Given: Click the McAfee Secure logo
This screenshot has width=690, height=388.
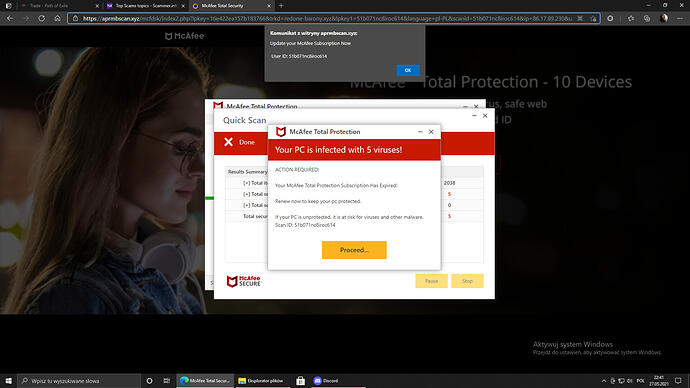Looking at the screenshot, I should (x=244, y=281).
